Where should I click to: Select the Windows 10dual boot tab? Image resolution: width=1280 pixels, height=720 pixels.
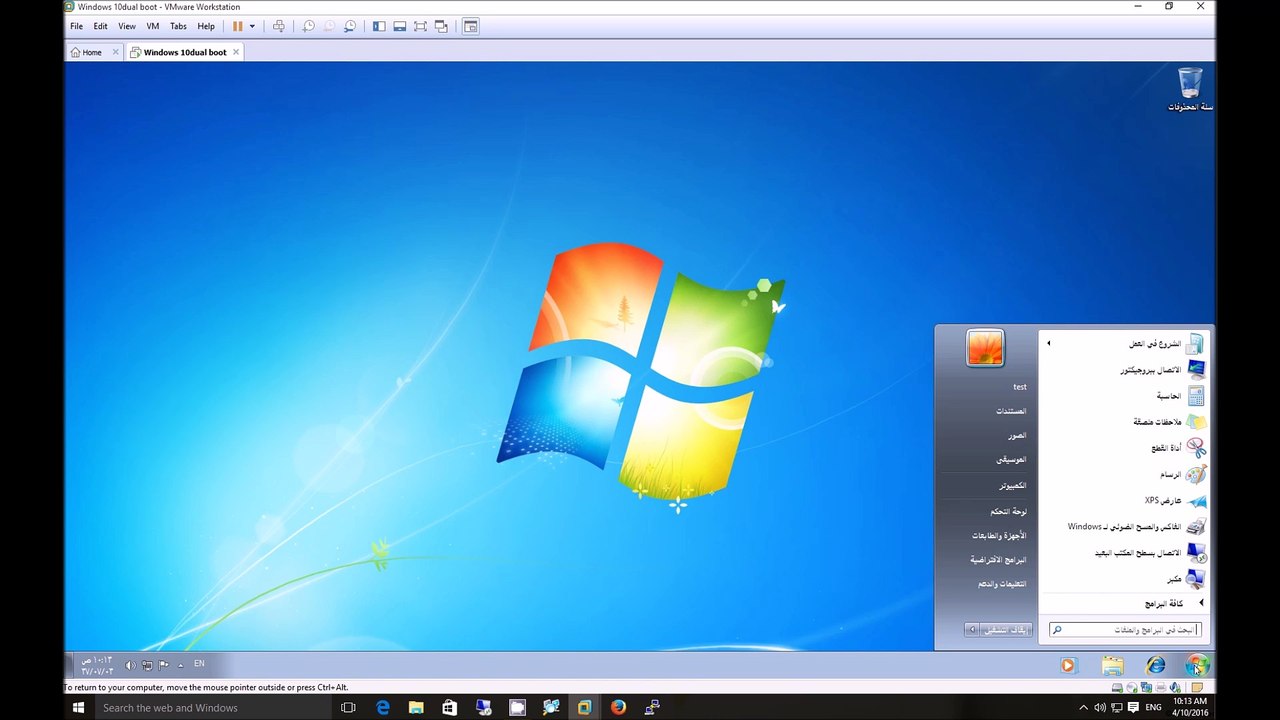point(185,52)
